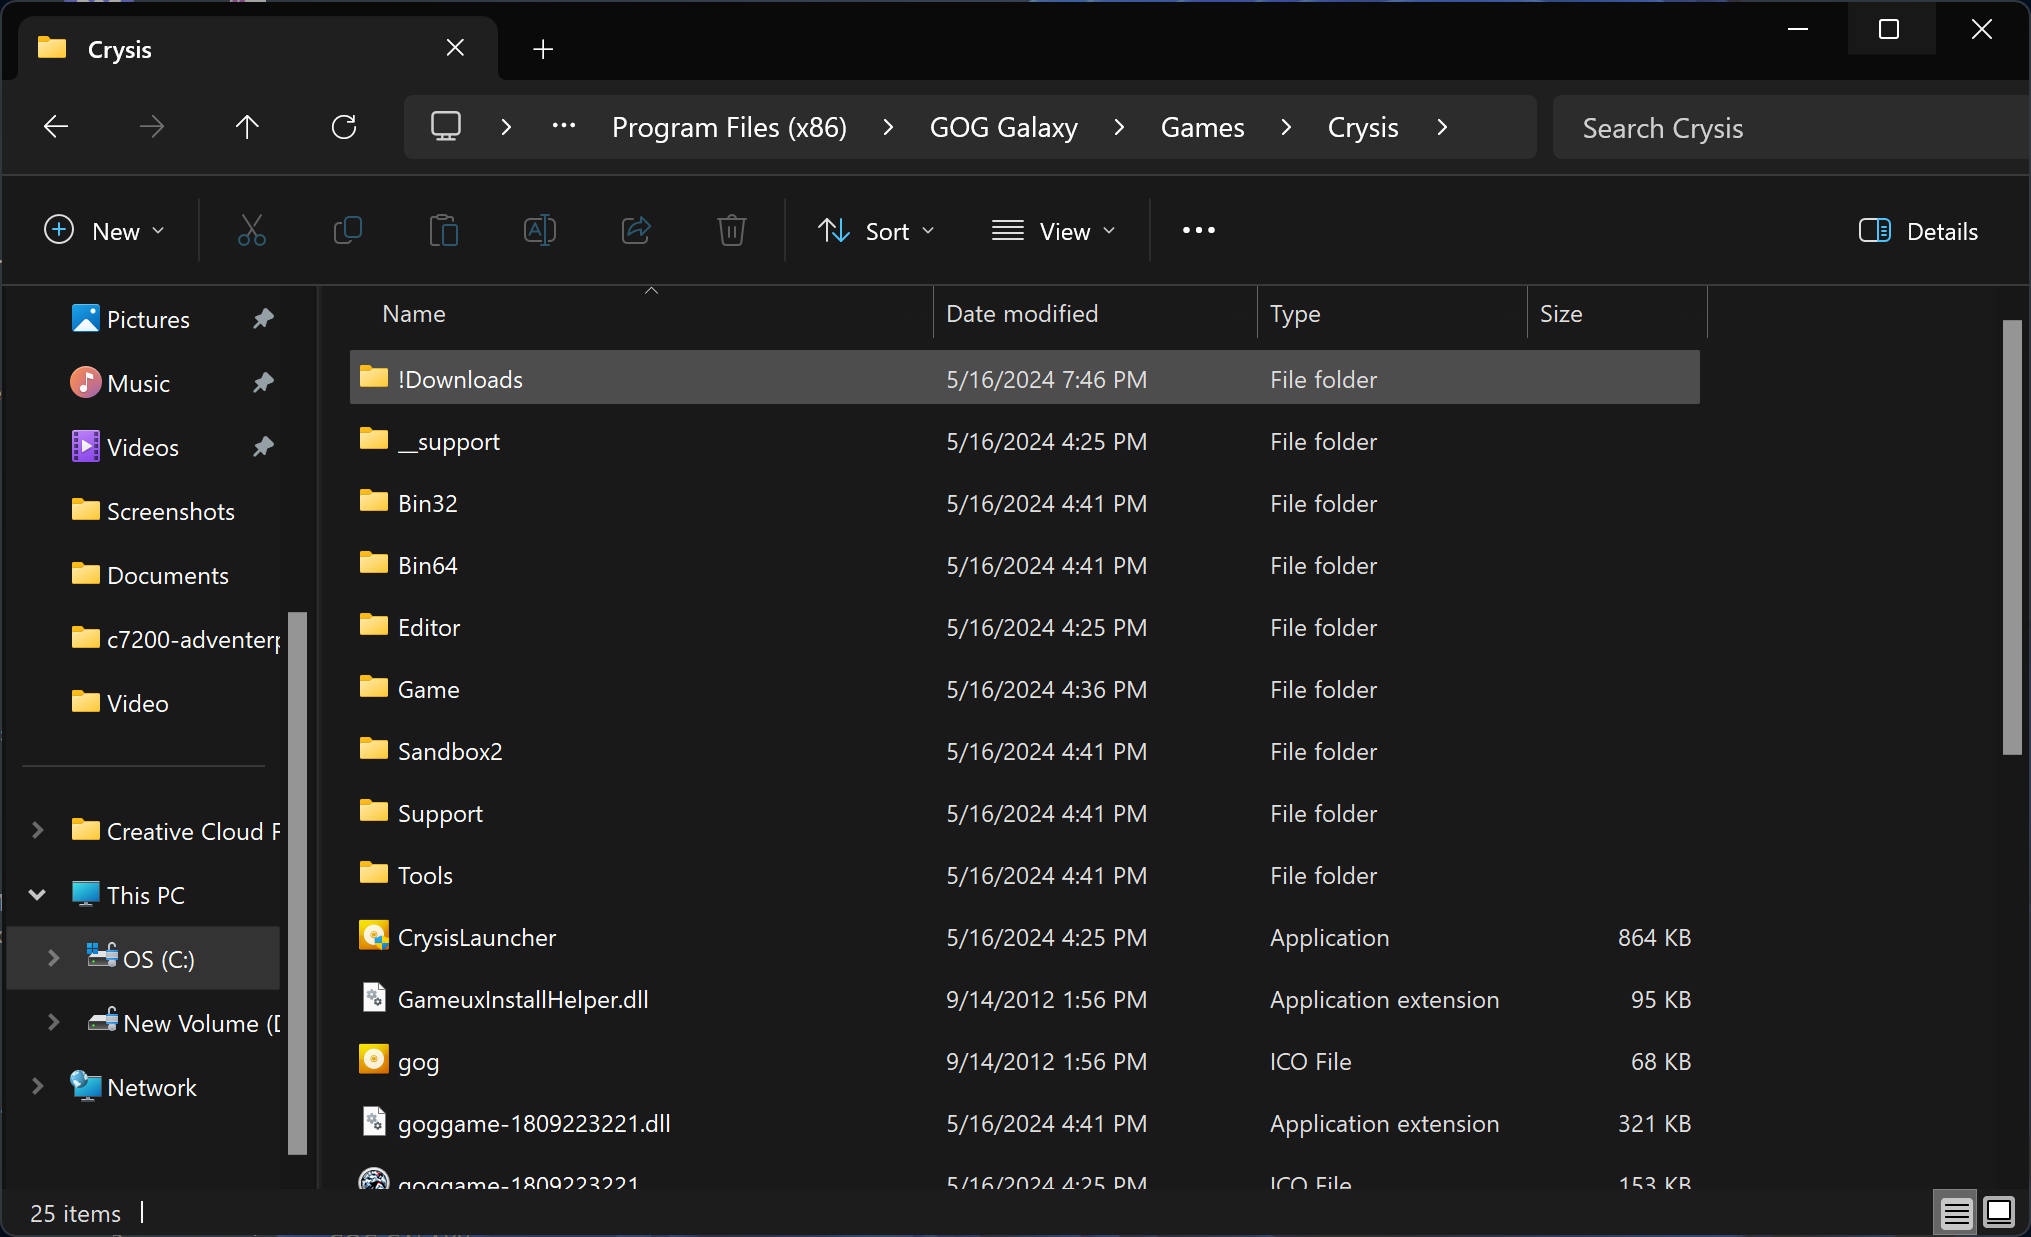2031x1237 pixels.
Task: Collapse This PC tree node
Action: (37, 894)
